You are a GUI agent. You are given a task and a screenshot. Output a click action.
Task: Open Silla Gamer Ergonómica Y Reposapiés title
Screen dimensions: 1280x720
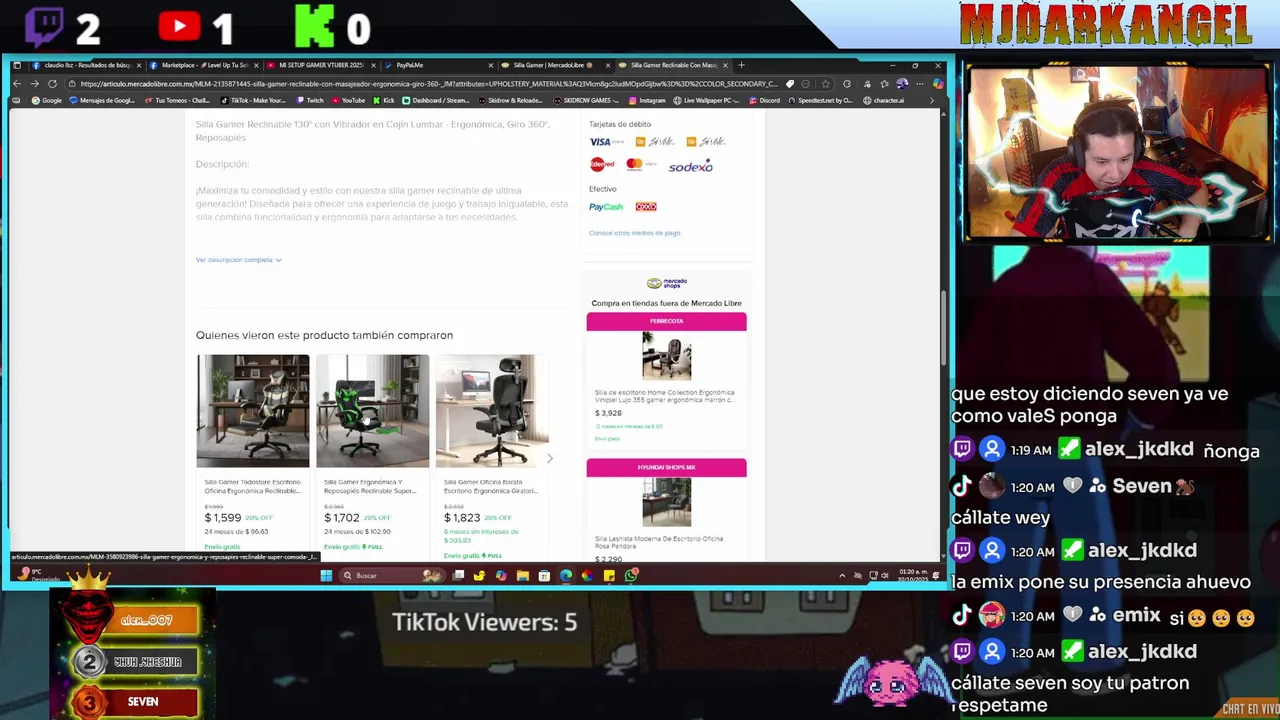(x=370, y=487)
